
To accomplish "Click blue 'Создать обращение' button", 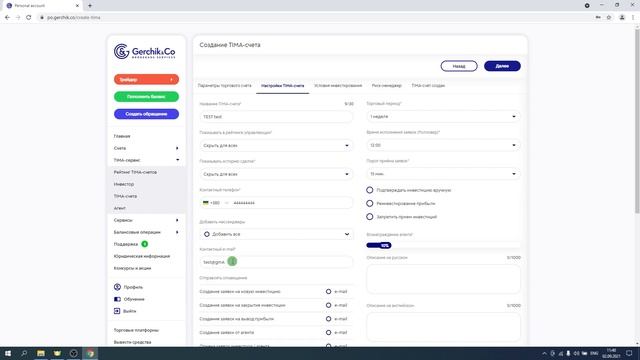I will [146, 114].
